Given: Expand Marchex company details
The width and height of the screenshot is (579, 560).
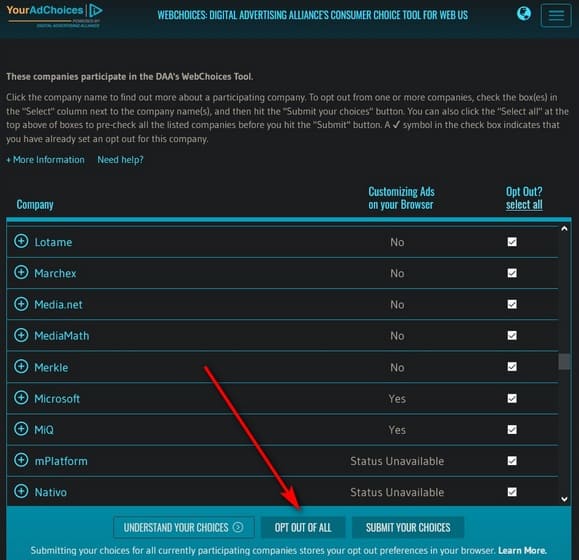Looking at the screenshot, I should 21,272.
